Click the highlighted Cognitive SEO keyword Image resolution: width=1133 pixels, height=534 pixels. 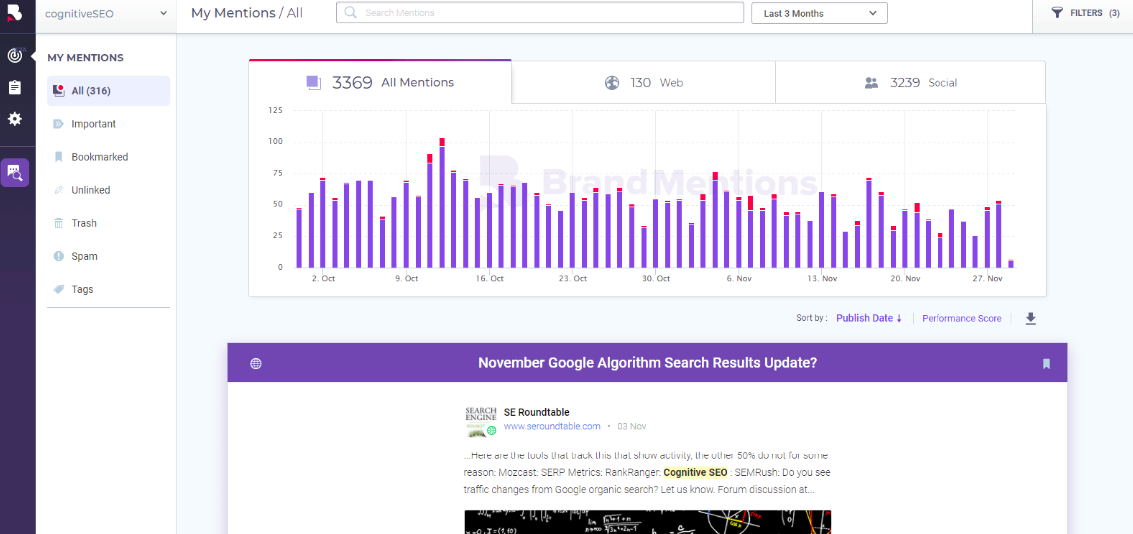click(696, 473)
